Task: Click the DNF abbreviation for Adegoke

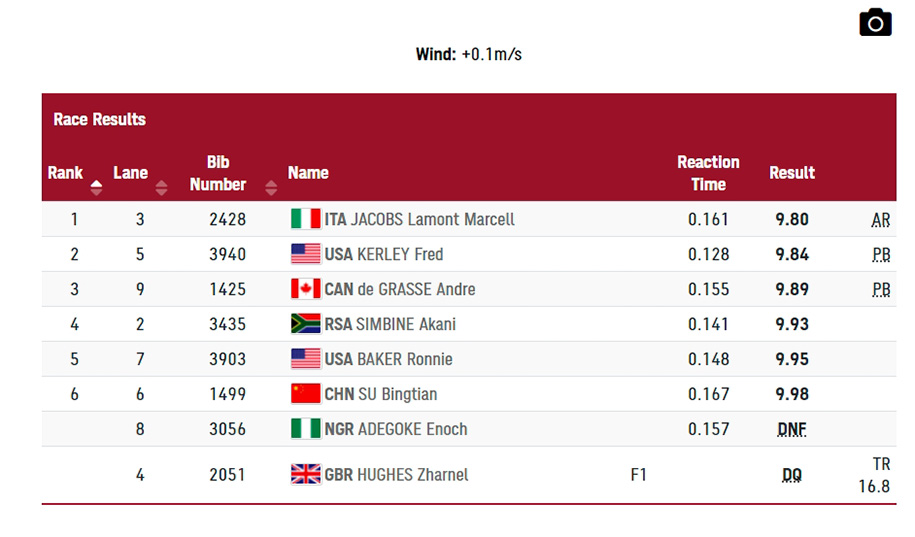Action: [792, 430]
